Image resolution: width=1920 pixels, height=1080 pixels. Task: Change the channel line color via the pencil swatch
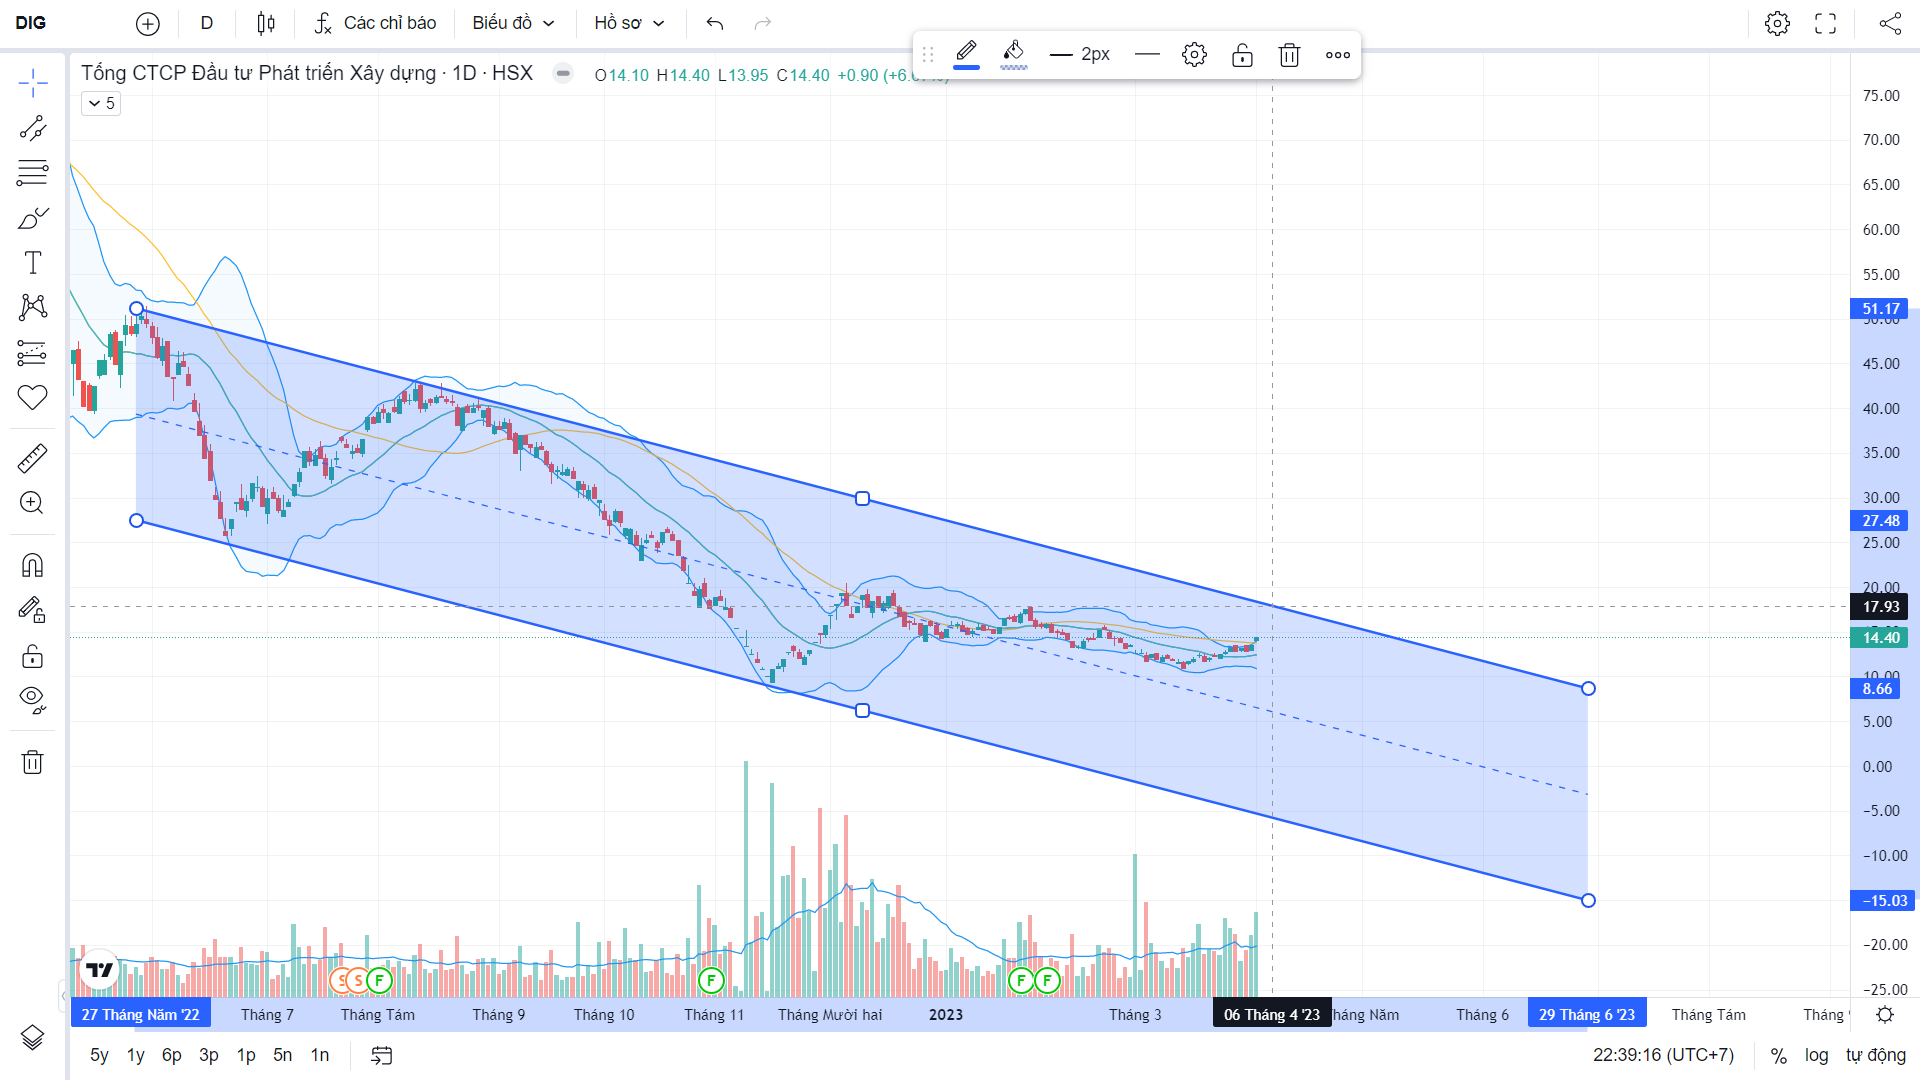tap(966, 53)
